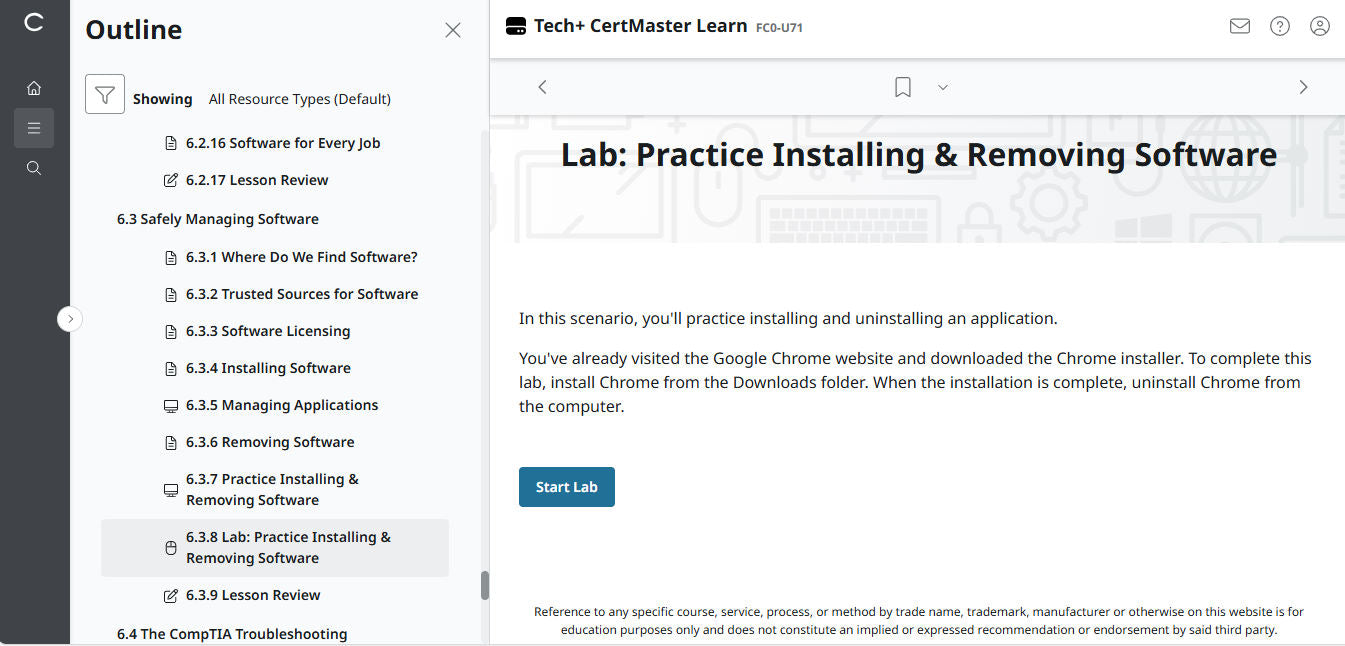
Task: Open the user account profile icon
Action: click(1319, 26)
